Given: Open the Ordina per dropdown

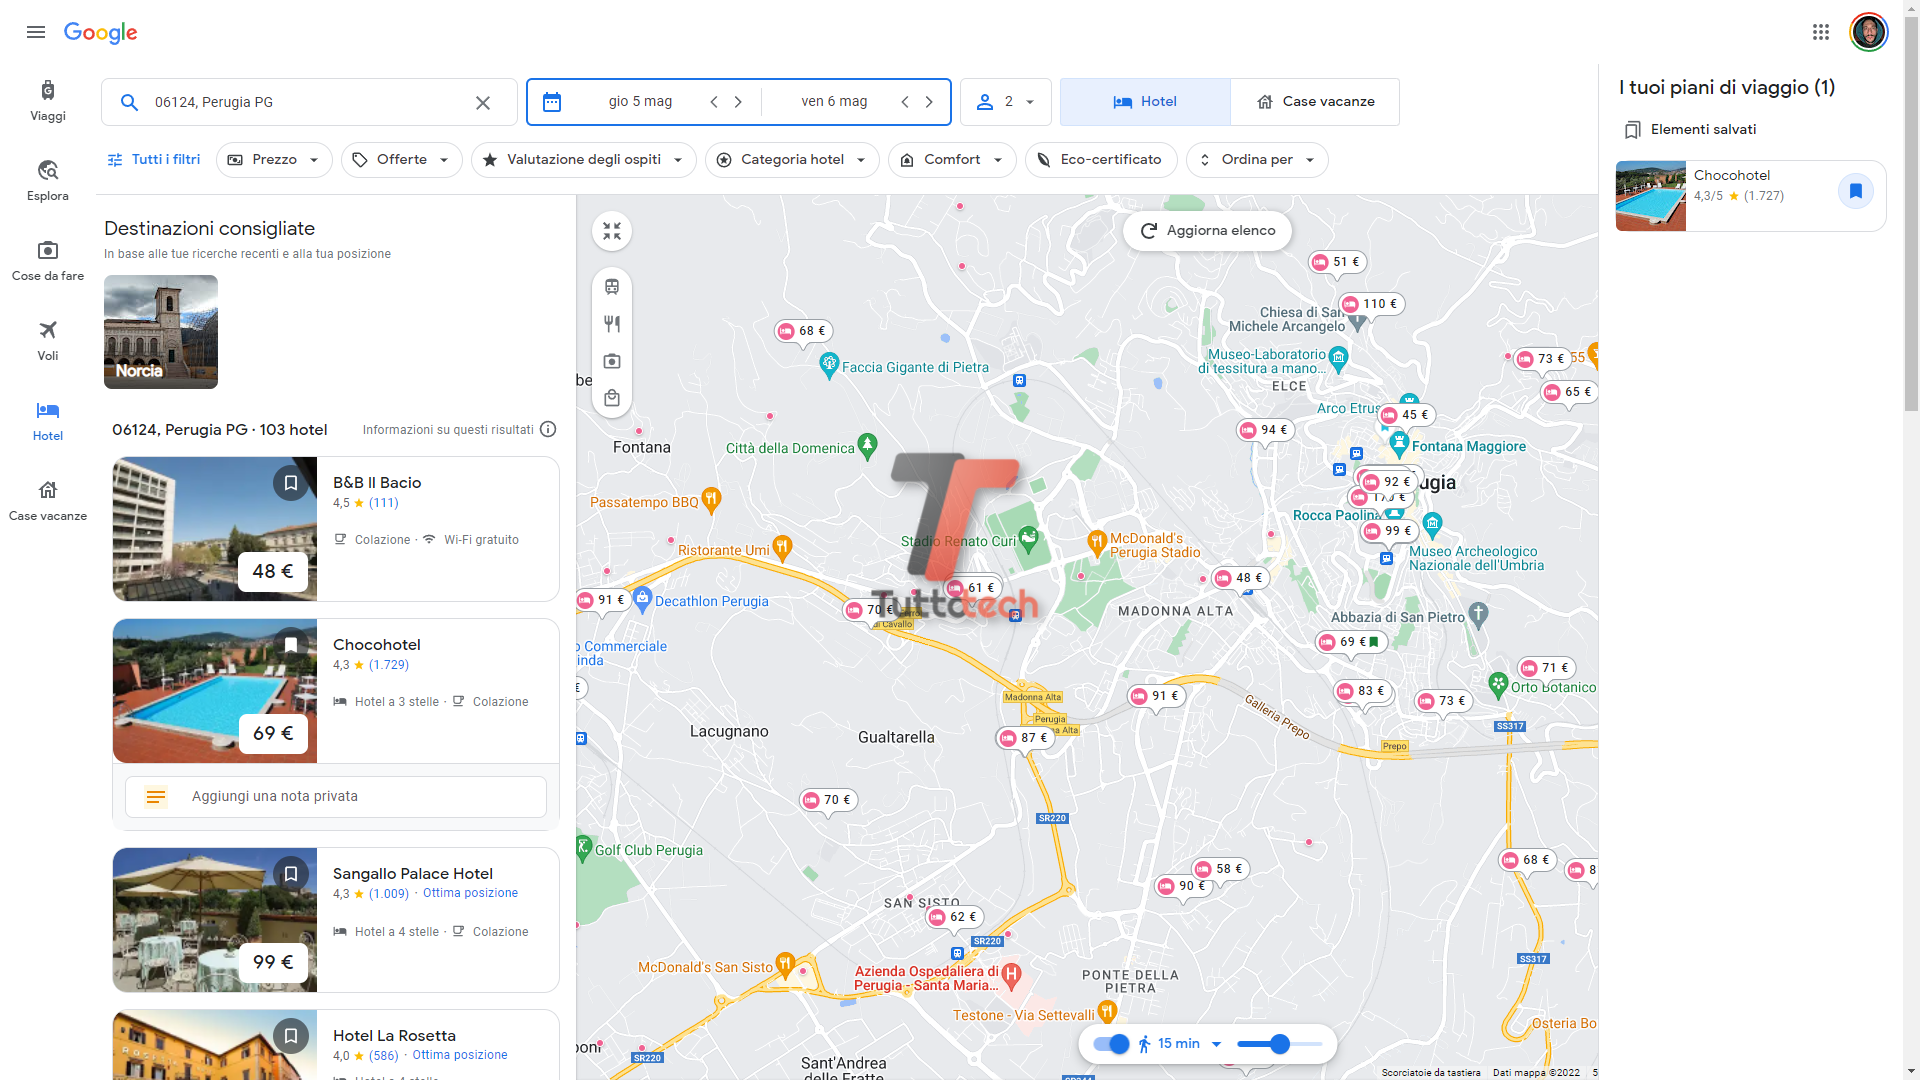Looking at the screenshot, I should (1257, 160).
